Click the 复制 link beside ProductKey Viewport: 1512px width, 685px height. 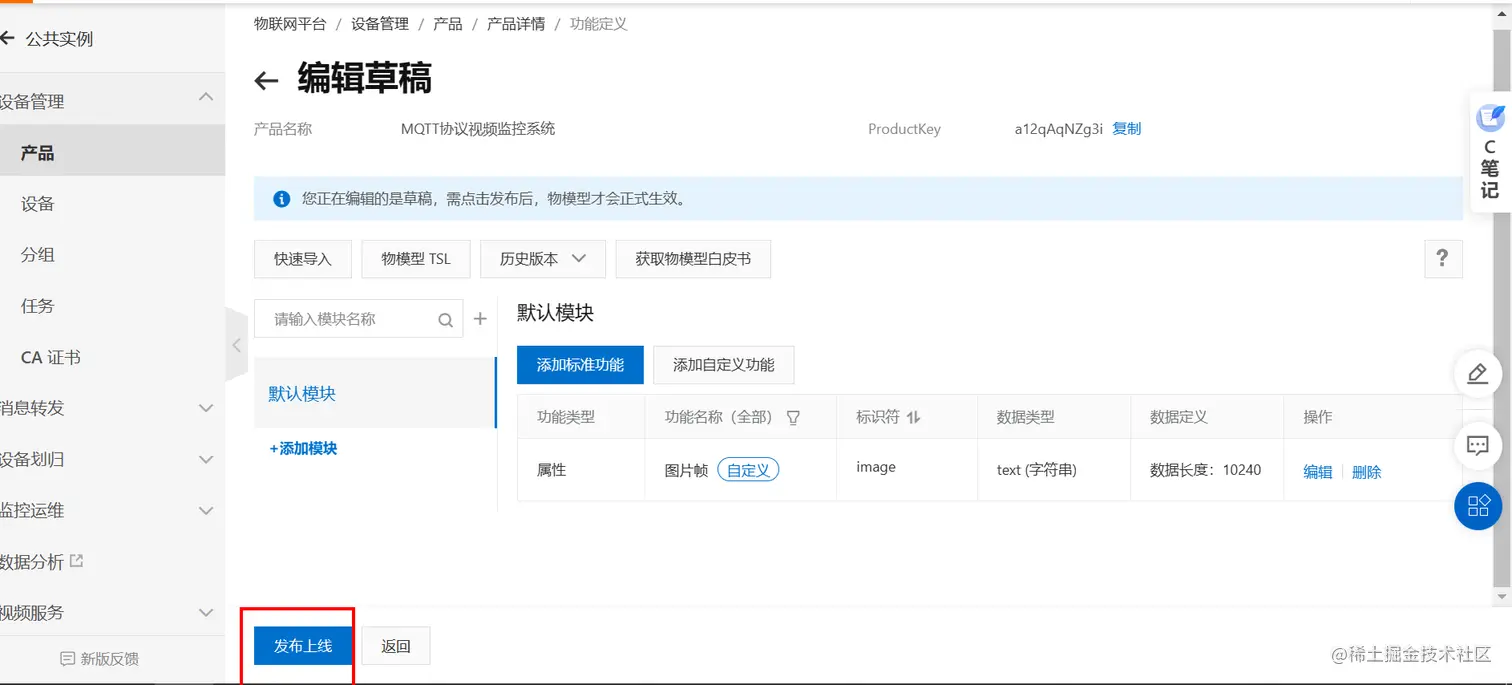(1126, 129)
